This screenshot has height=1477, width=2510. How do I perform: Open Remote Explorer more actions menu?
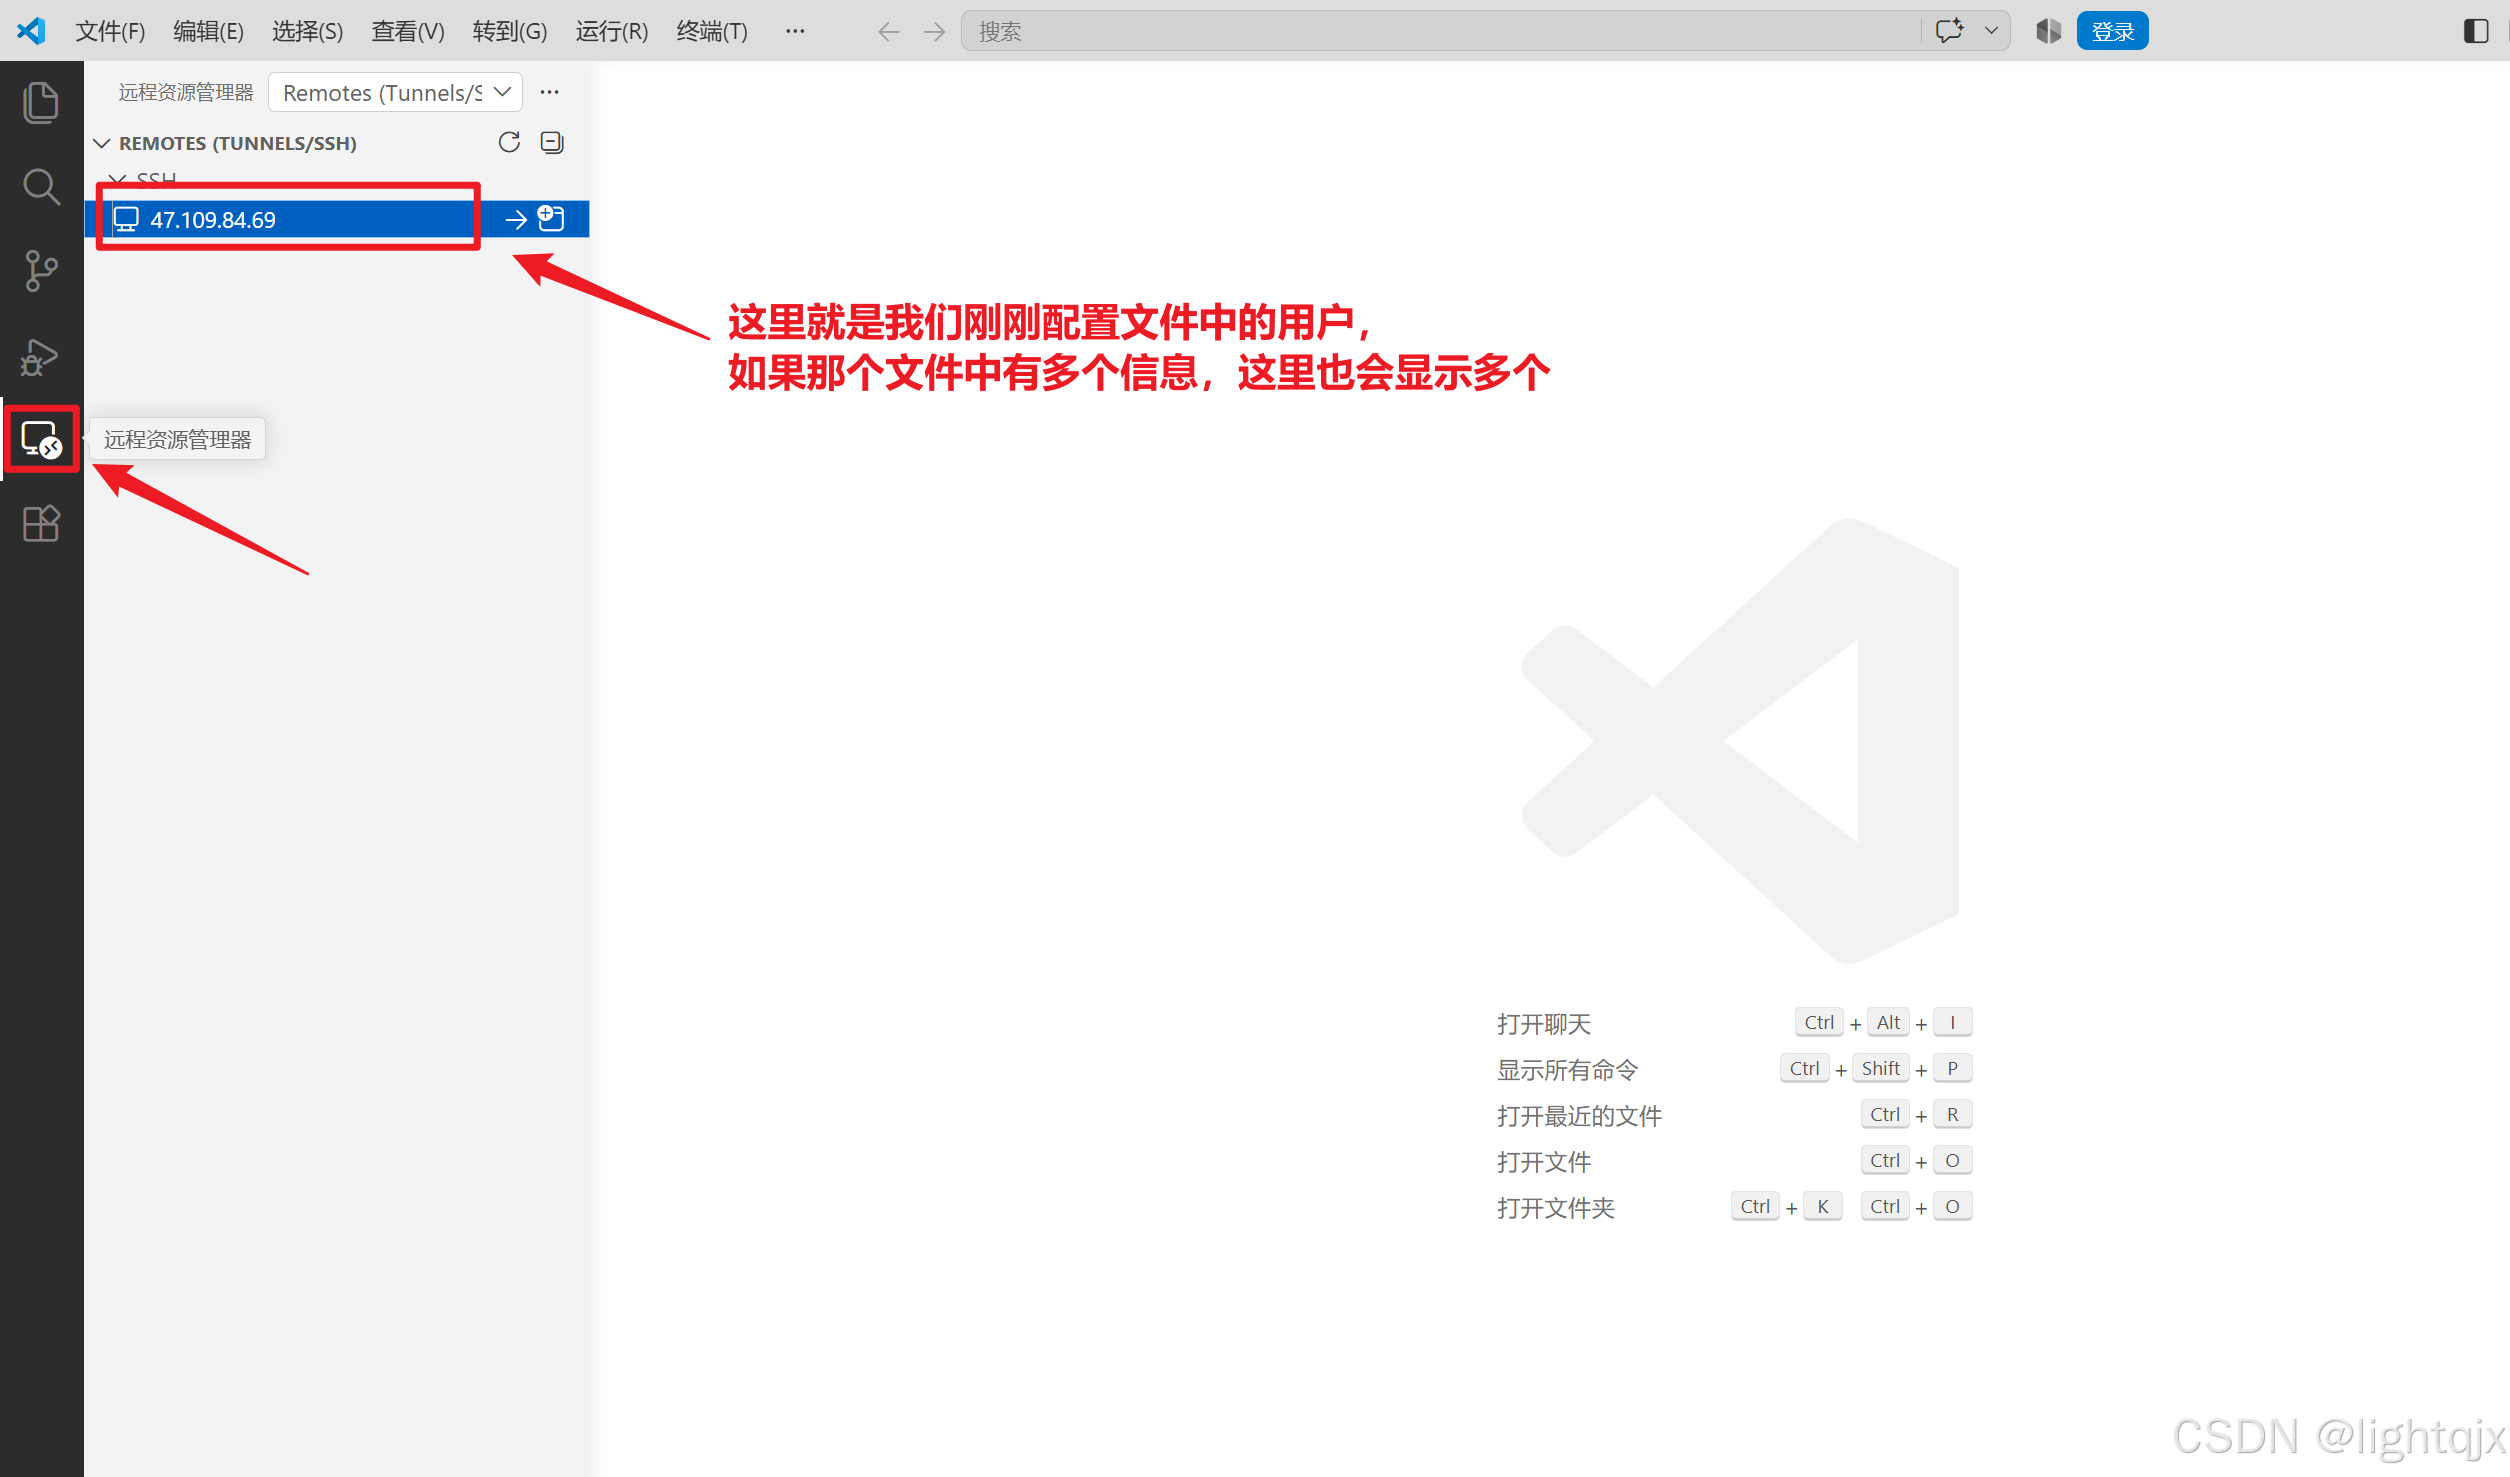click(550, 92)
